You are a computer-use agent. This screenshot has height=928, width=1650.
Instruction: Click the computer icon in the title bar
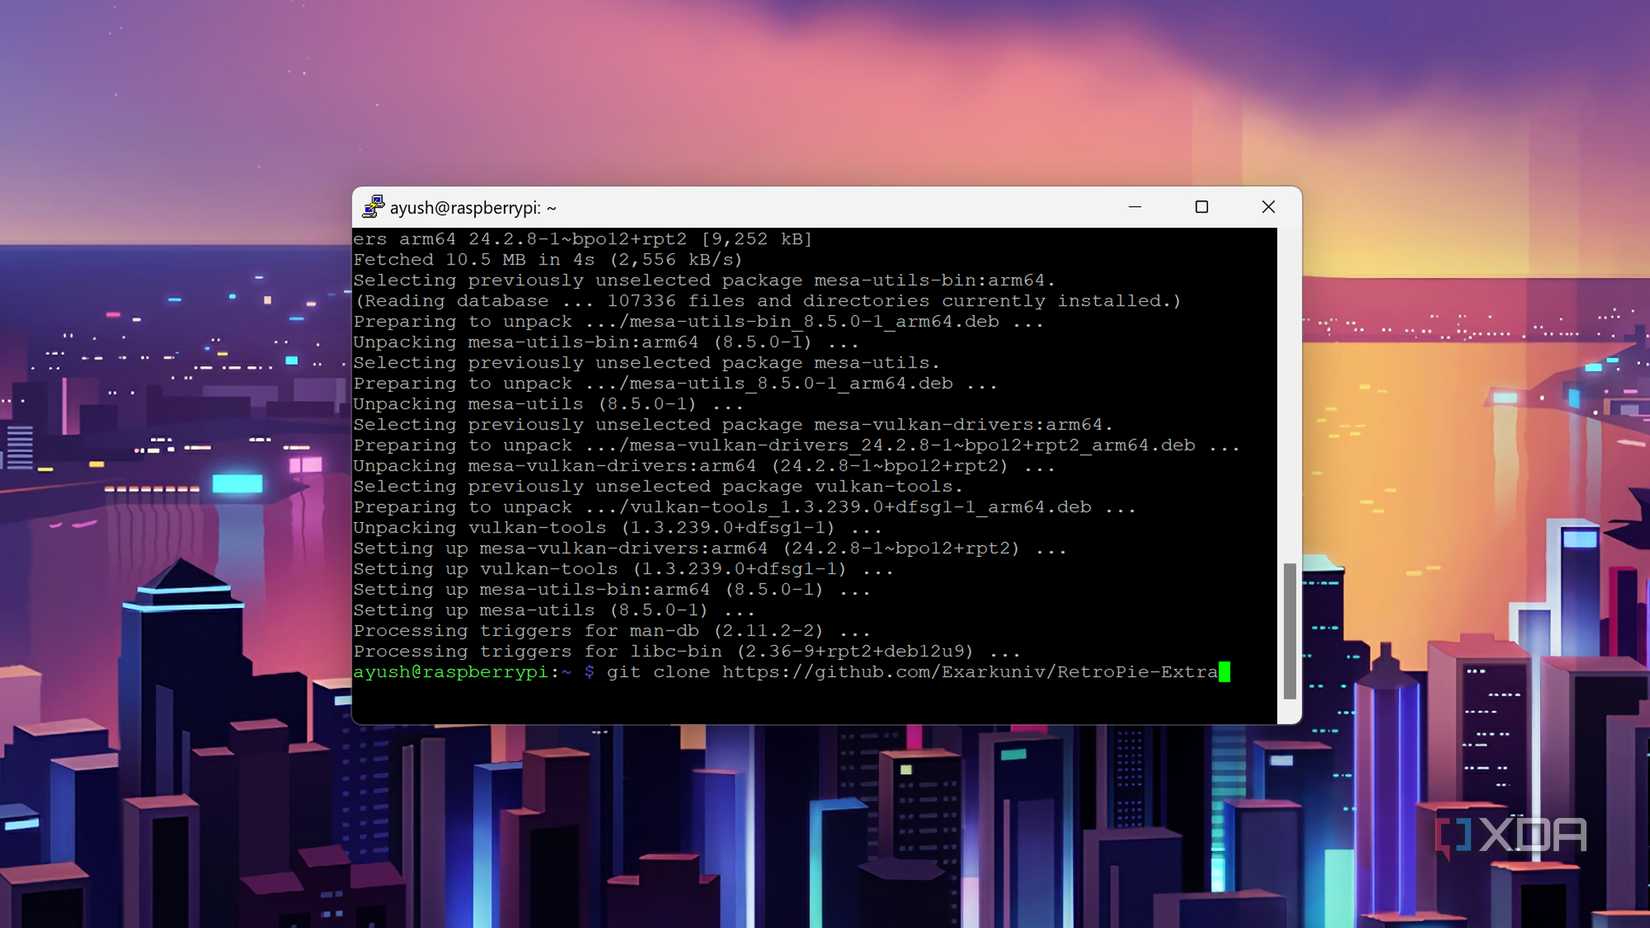click(374, 207)
